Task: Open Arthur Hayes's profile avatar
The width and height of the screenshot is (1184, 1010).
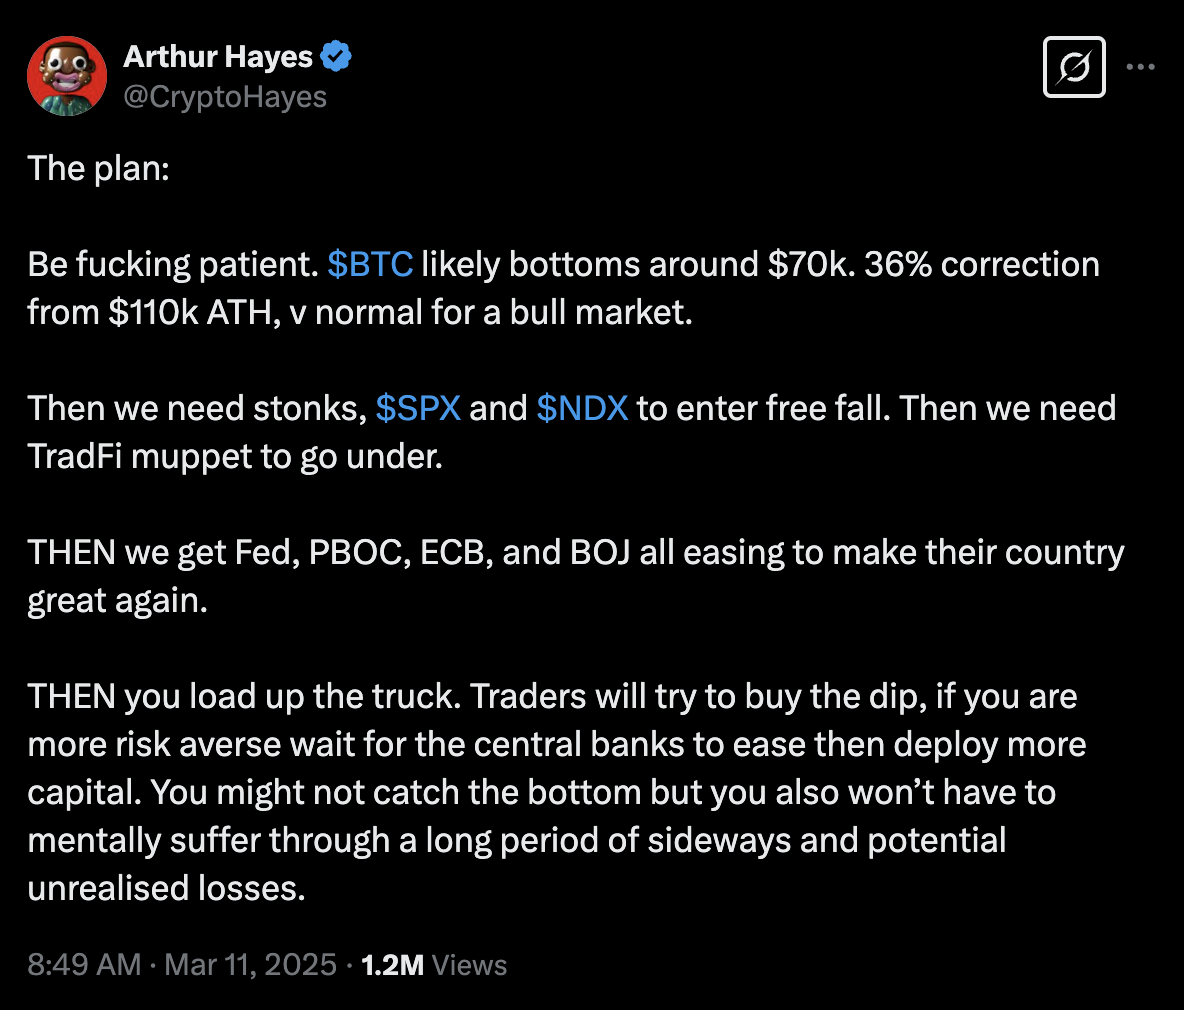Action: (x=67, y=76)
